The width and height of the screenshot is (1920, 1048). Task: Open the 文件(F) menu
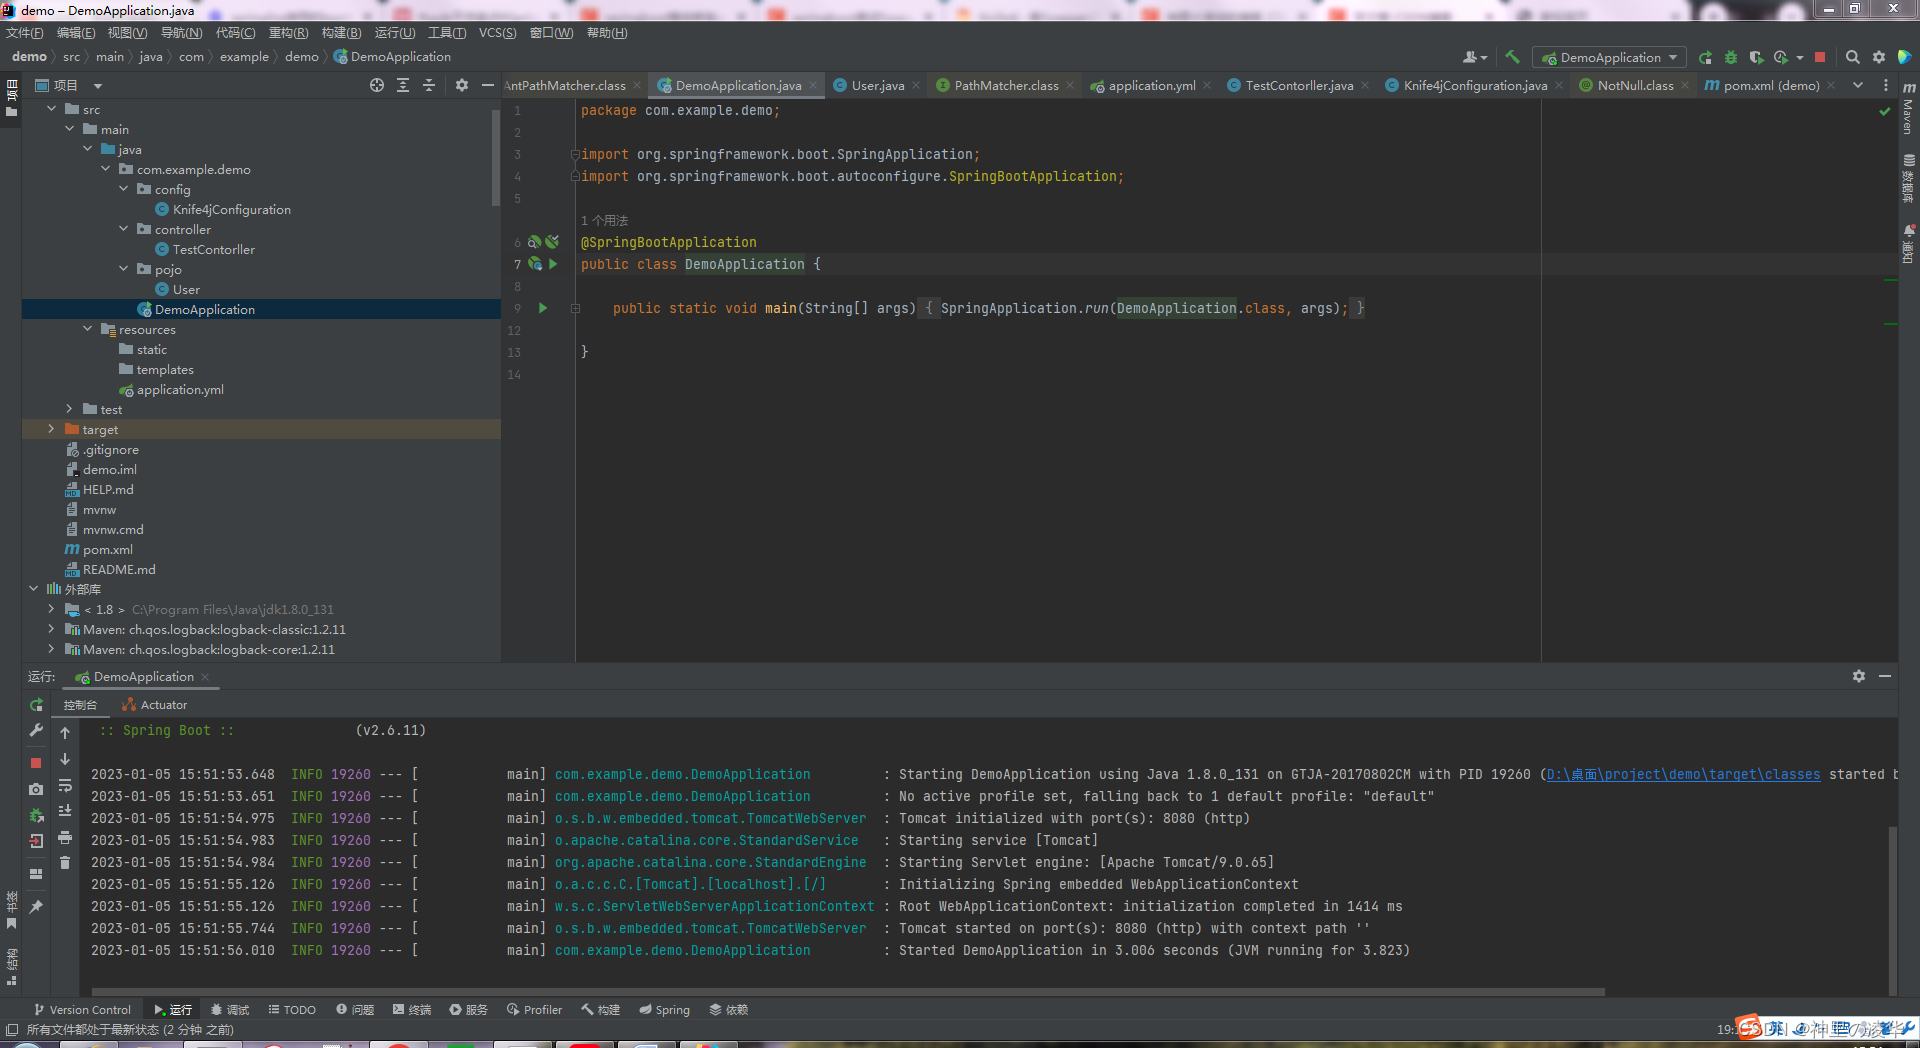tap(25, 33)
